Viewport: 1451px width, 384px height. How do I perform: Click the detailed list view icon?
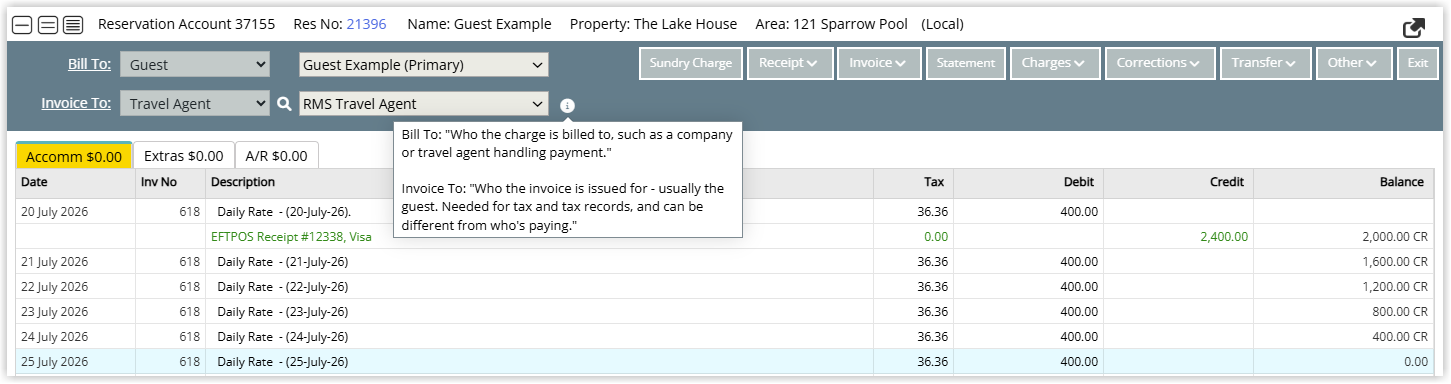[74, 24]
